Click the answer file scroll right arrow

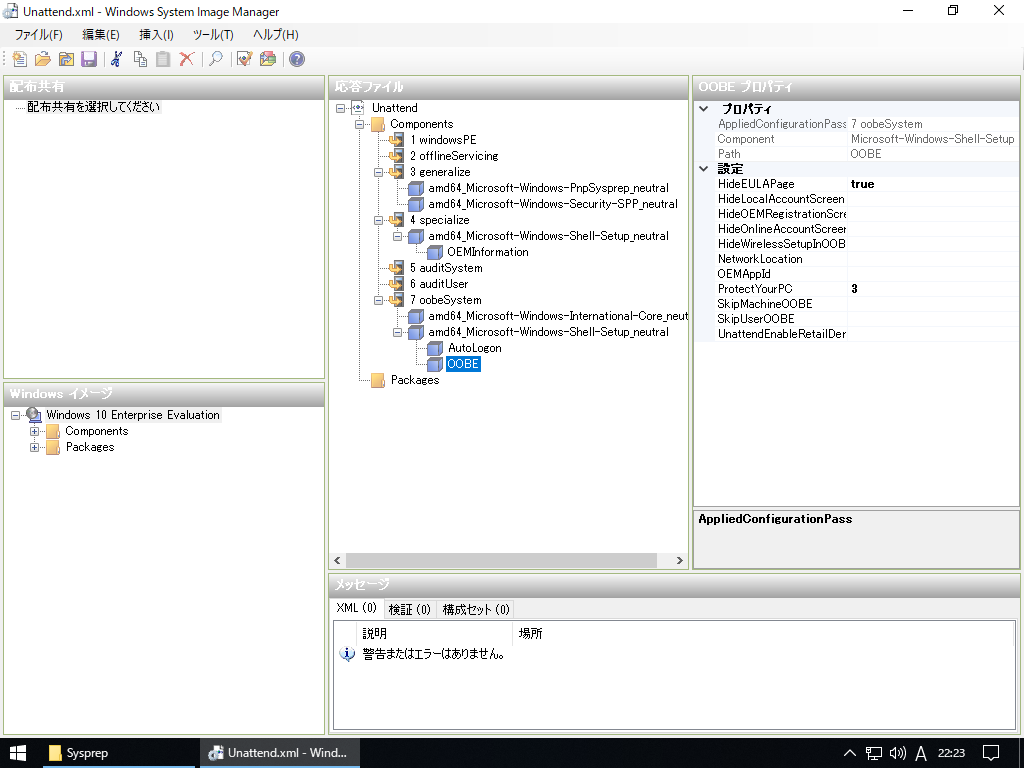click(x=679, y=560)
